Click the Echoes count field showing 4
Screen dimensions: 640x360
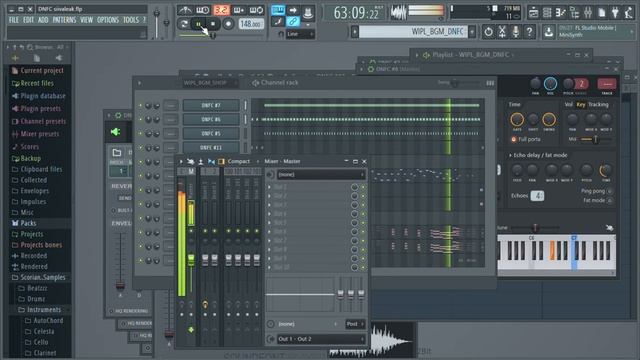pyautogui.click(x=537, y=196)
